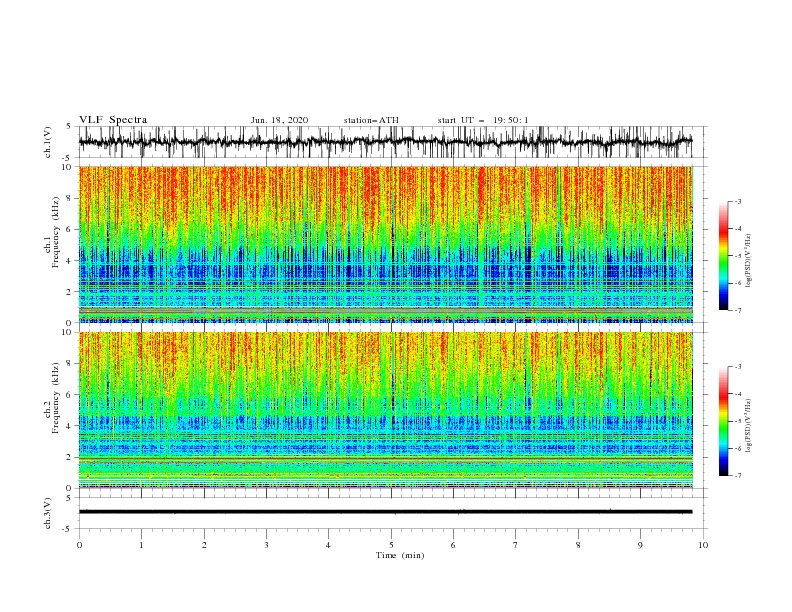
Task: Click the 'VLF Spectra' title text
Action: pyautogui.click(x=113, y=120)
